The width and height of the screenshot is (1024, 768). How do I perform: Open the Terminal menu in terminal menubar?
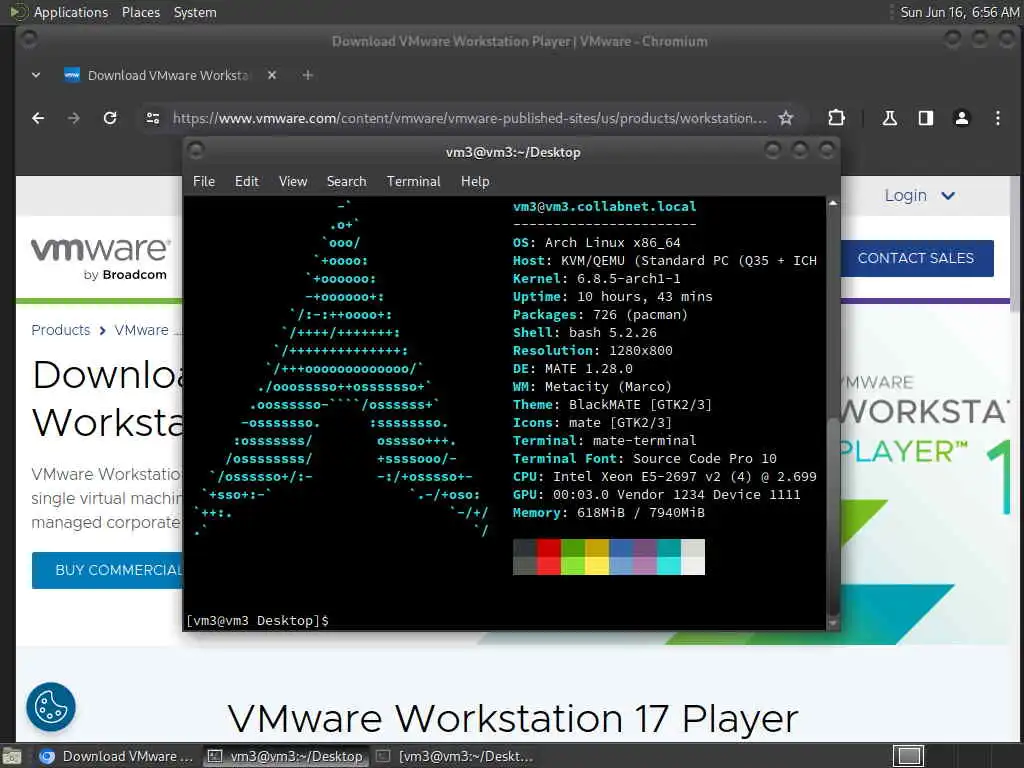point(413,182)
